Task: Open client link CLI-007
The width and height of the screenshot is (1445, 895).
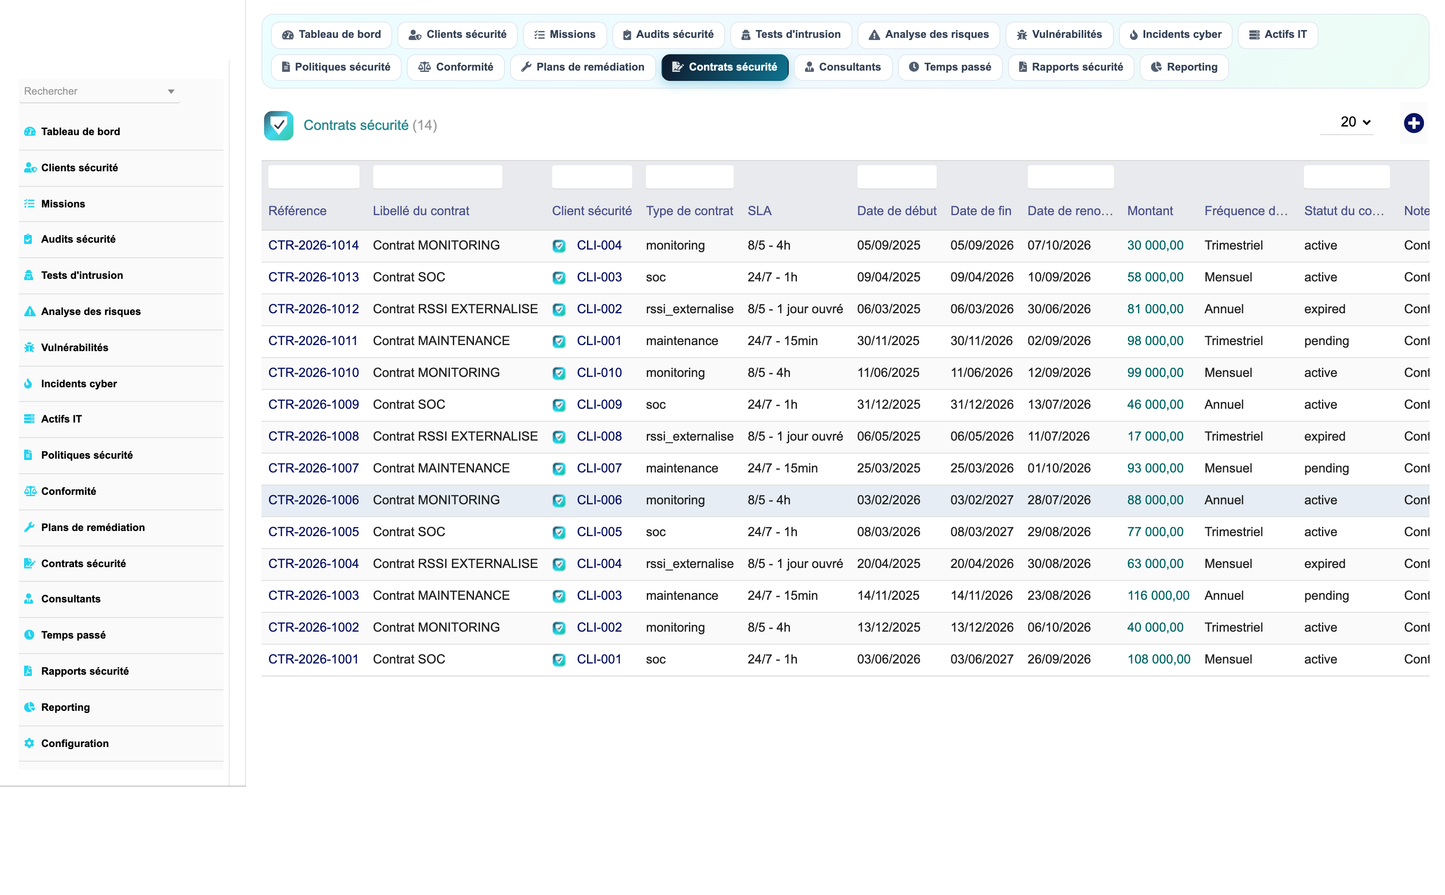Action: click(599, 468)
